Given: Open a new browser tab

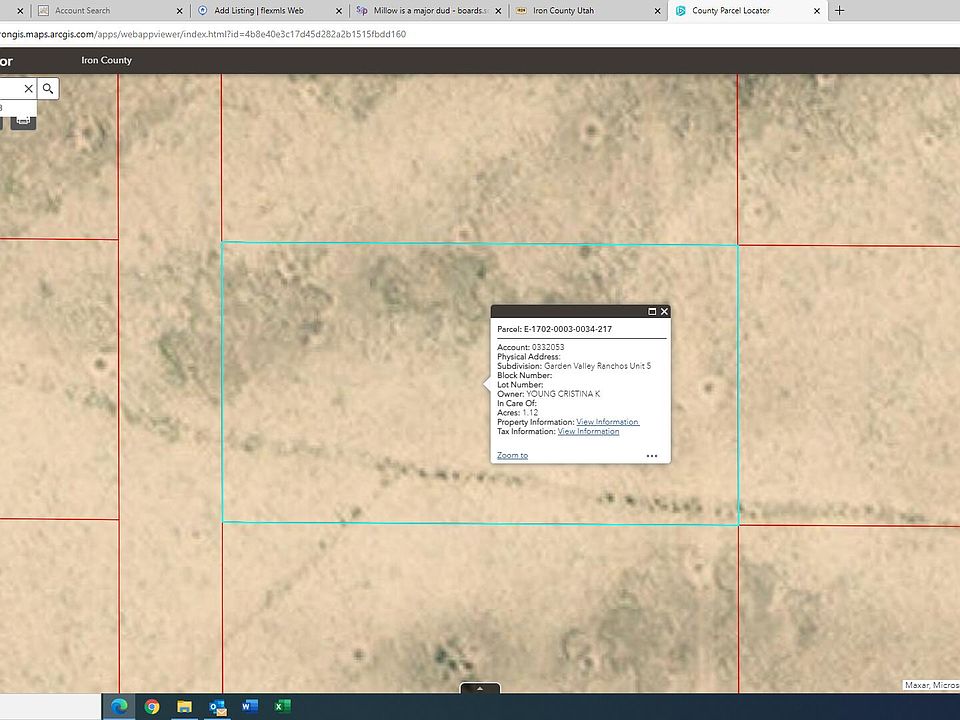Looking at the screenshot, I should click(839, 10).
